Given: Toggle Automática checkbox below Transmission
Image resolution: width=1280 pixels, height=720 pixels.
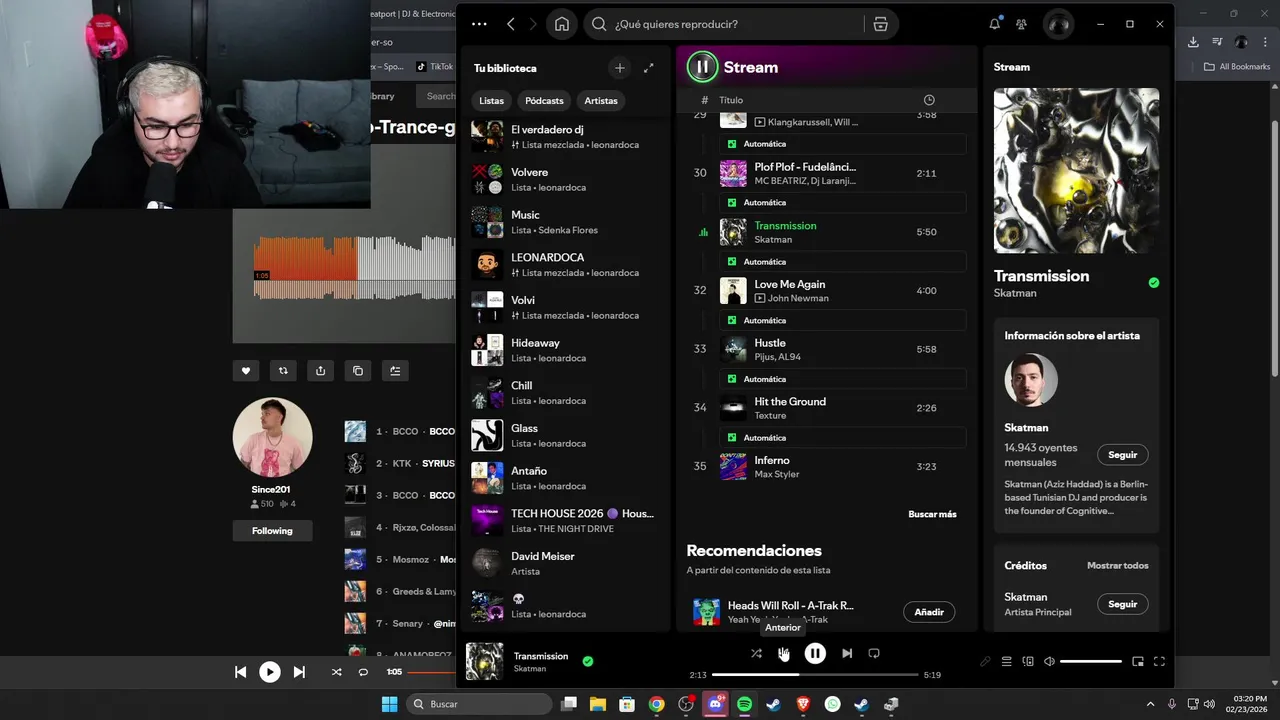Looking at the screenshot, I should coord(732,262).
